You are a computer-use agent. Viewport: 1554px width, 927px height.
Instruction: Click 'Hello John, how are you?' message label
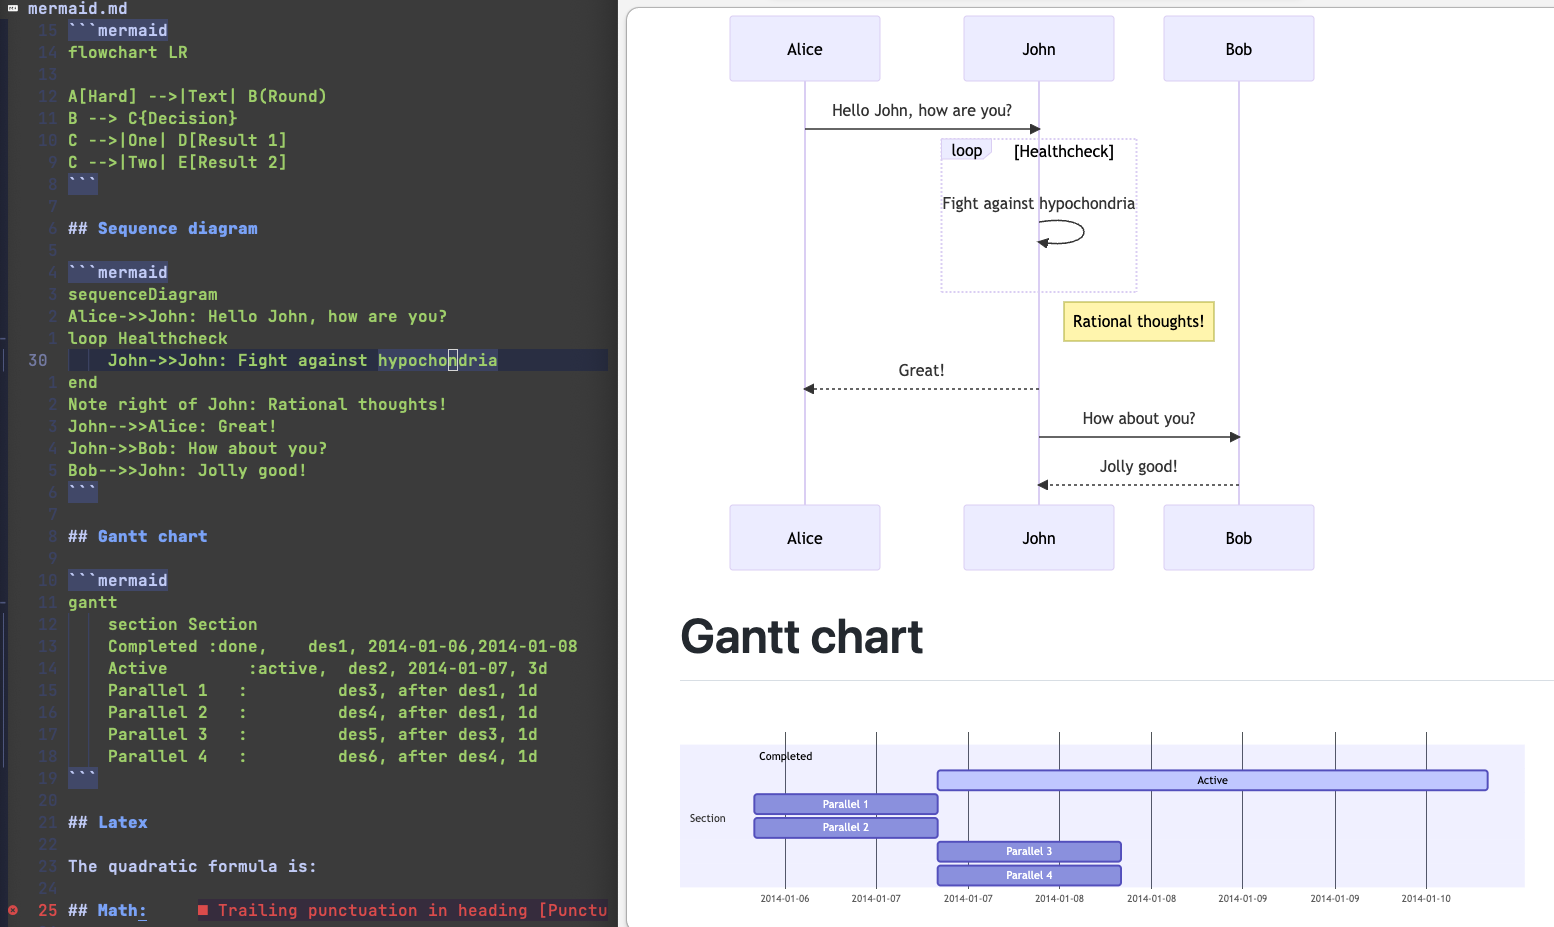pyautogui.click(x=922, y=110)
